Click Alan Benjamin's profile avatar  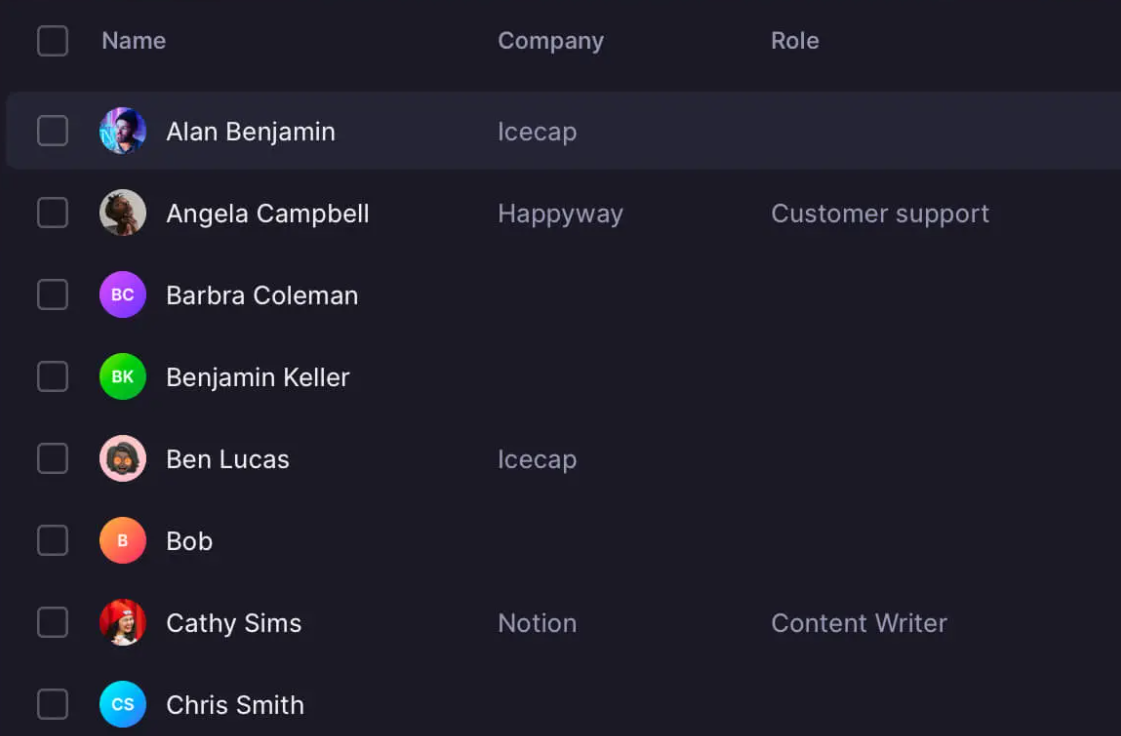point(123,131)
